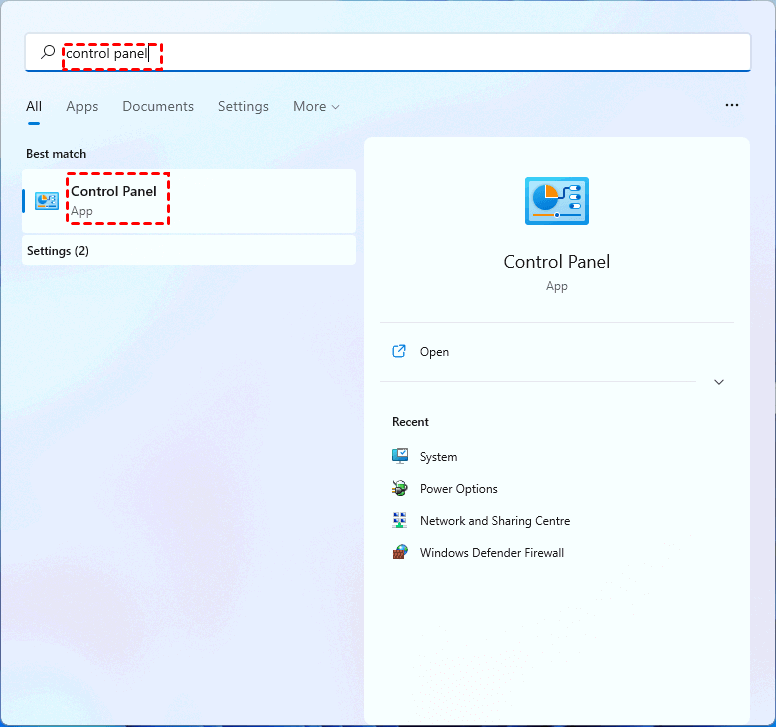Click the System recent item icon
The height and width of the screenshot is (727, 776).
tap(400, 456)
